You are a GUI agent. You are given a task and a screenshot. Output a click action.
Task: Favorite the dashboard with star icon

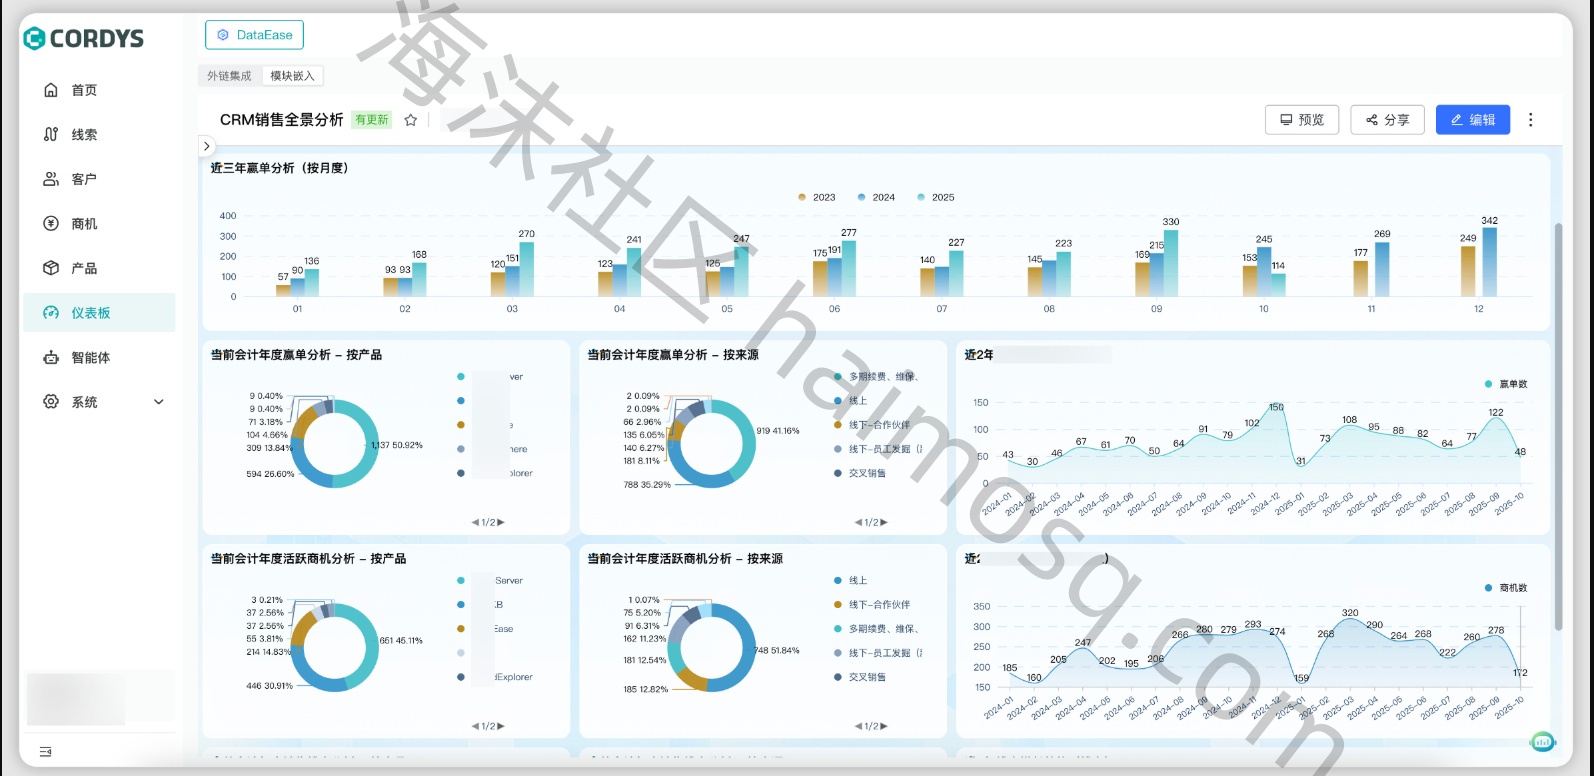410,120
